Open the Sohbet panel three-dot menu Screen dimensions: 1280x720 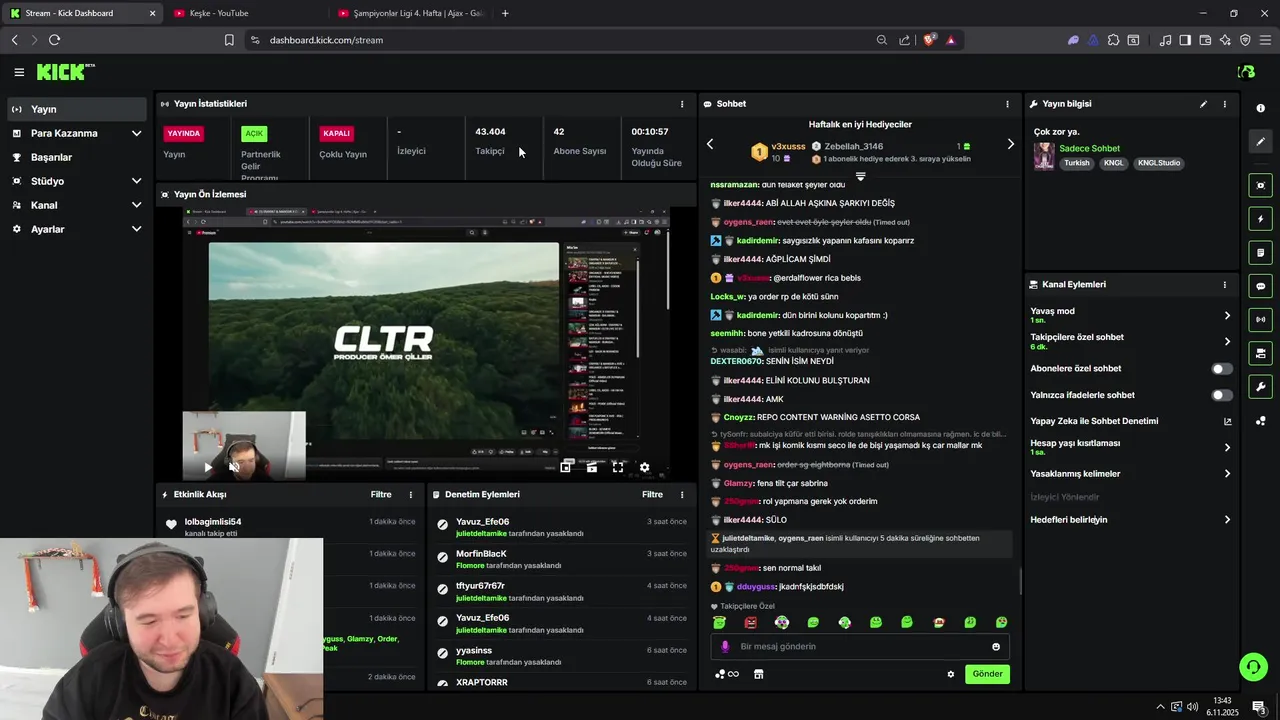(x=1007, y=104)
